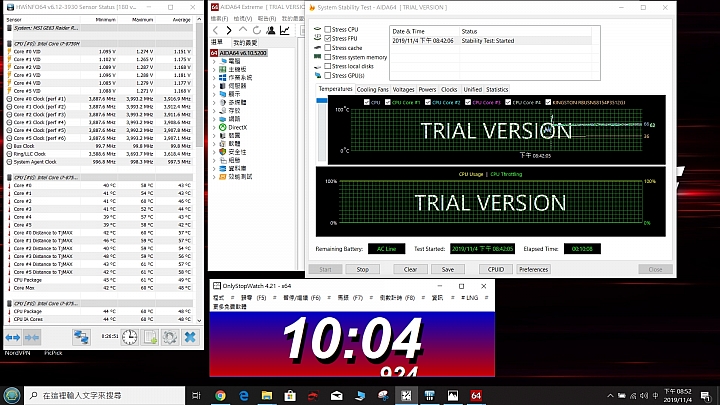Click the up-level arrow in AIDA64 toolbar
This screenshot has width=720, height=405.
[x=243, y=30]
